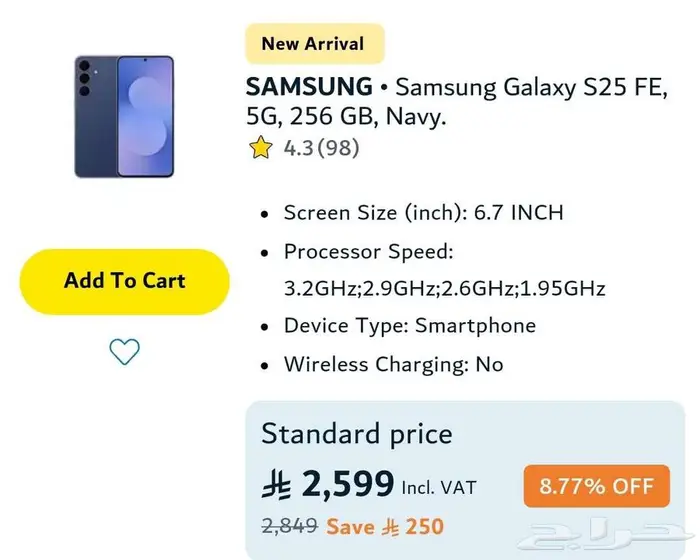Click the 4.3 rating score

(x=298, y=149)
